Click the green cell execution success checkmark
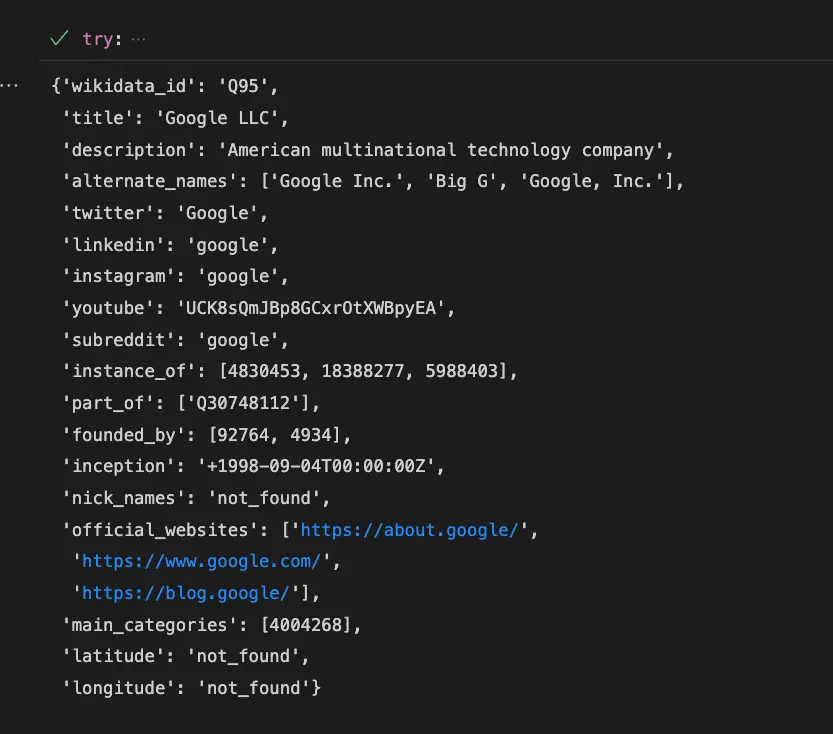Image resolution: width=833 pixels, height=734 pixels. pos(59,38)
